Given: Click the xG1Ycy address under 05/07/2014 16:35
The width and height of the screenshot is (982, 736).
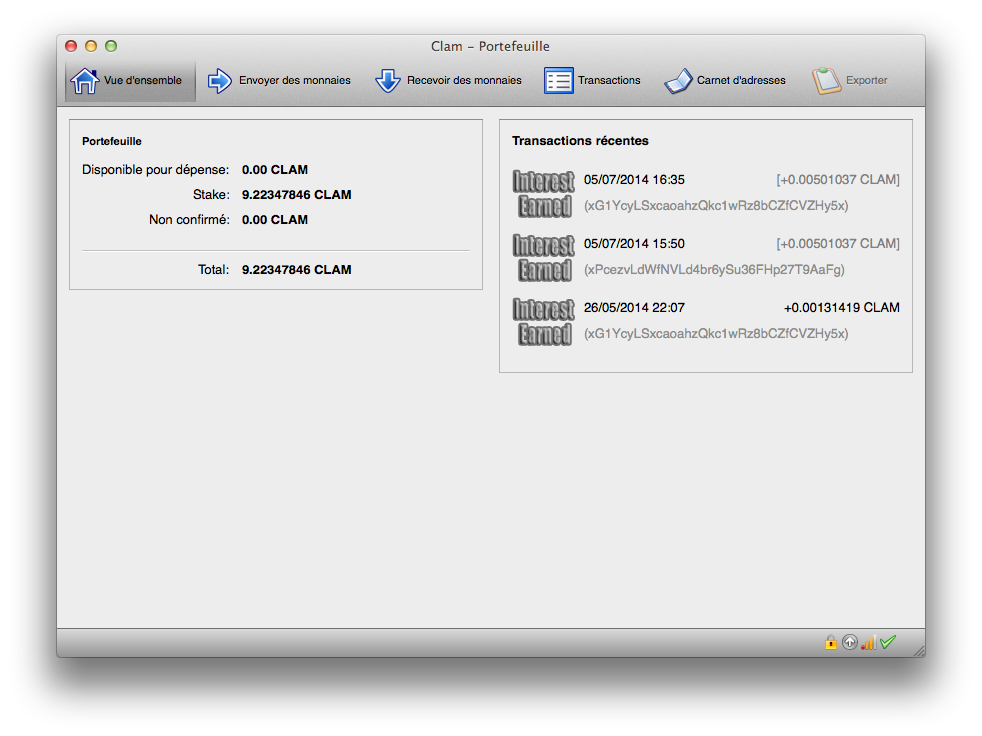Looking at the screenshot, I should tap(716, 205).
